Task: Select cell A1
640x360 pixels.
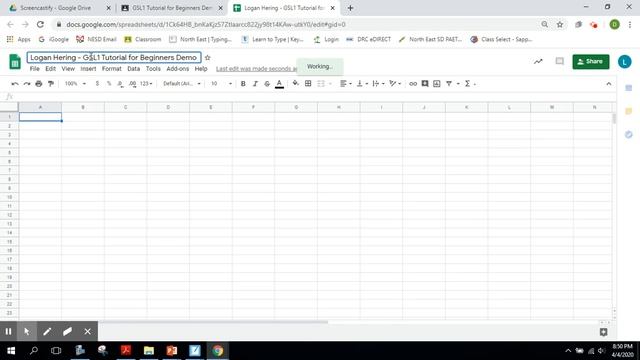Action: (x=40, y=117)
